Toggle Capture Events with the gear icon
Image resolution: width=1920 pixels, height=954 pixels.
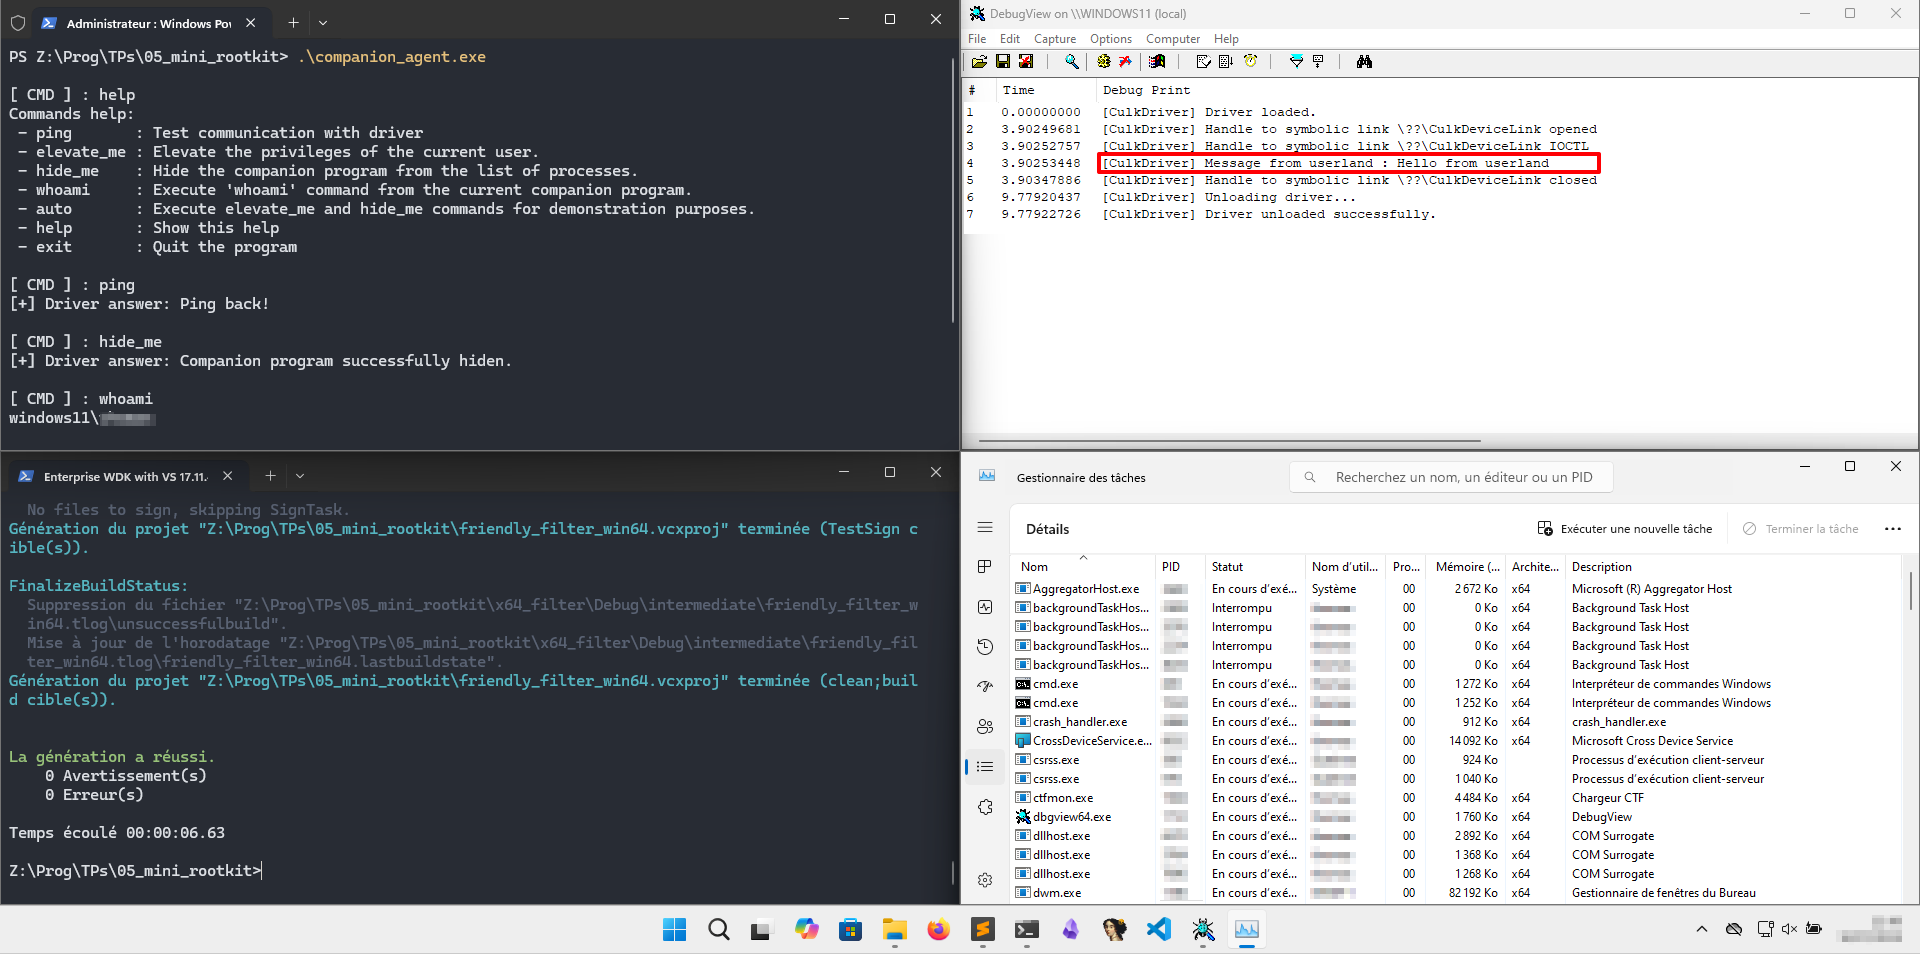(1103, 61)
